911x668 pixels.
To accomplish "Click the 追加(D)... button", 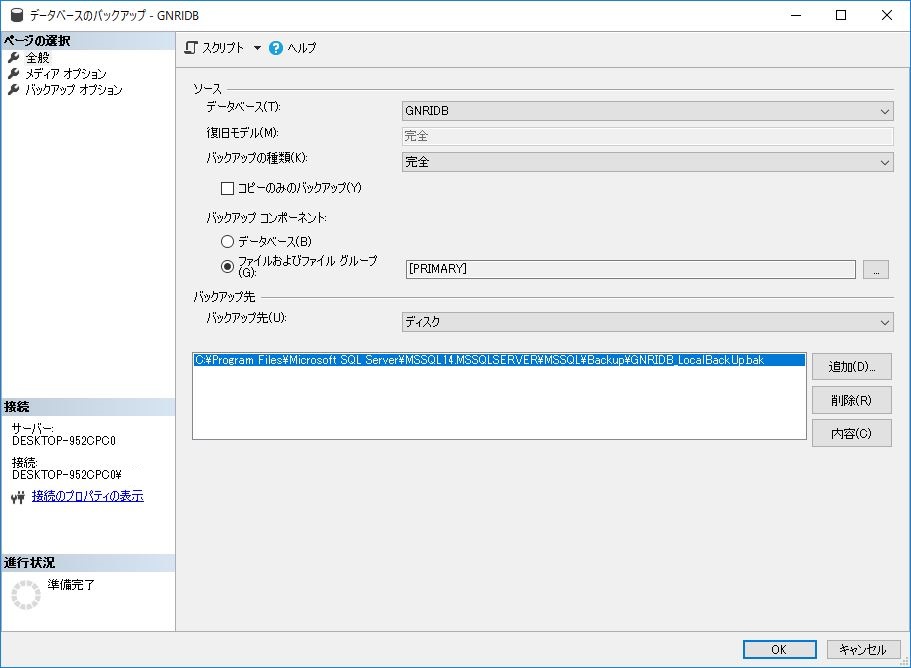I will tap(851, 367).
